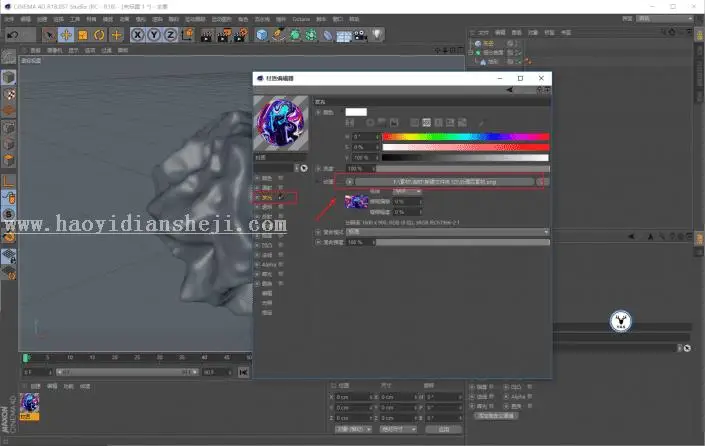Click the spline pen icon
The height and width of the screenshot is (446, 705).
(279, 35)
